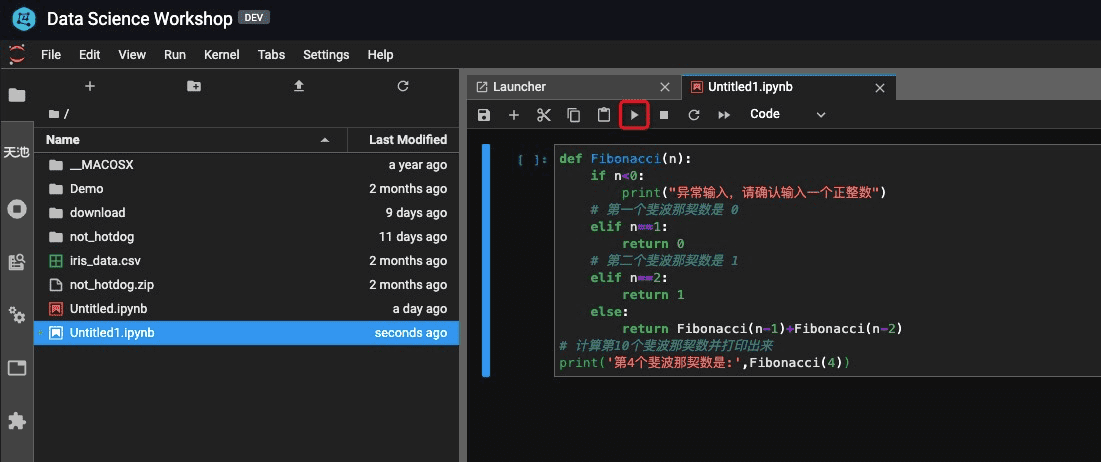Open the Run menu
Screen dimensions: 1101x462
coord(175,55)
